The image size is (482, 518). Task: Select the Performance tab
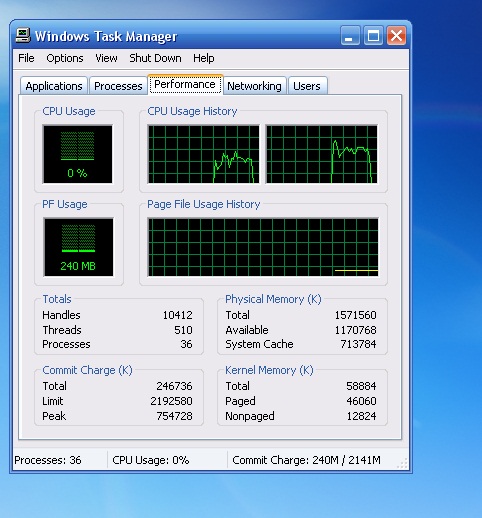(185, 85)
